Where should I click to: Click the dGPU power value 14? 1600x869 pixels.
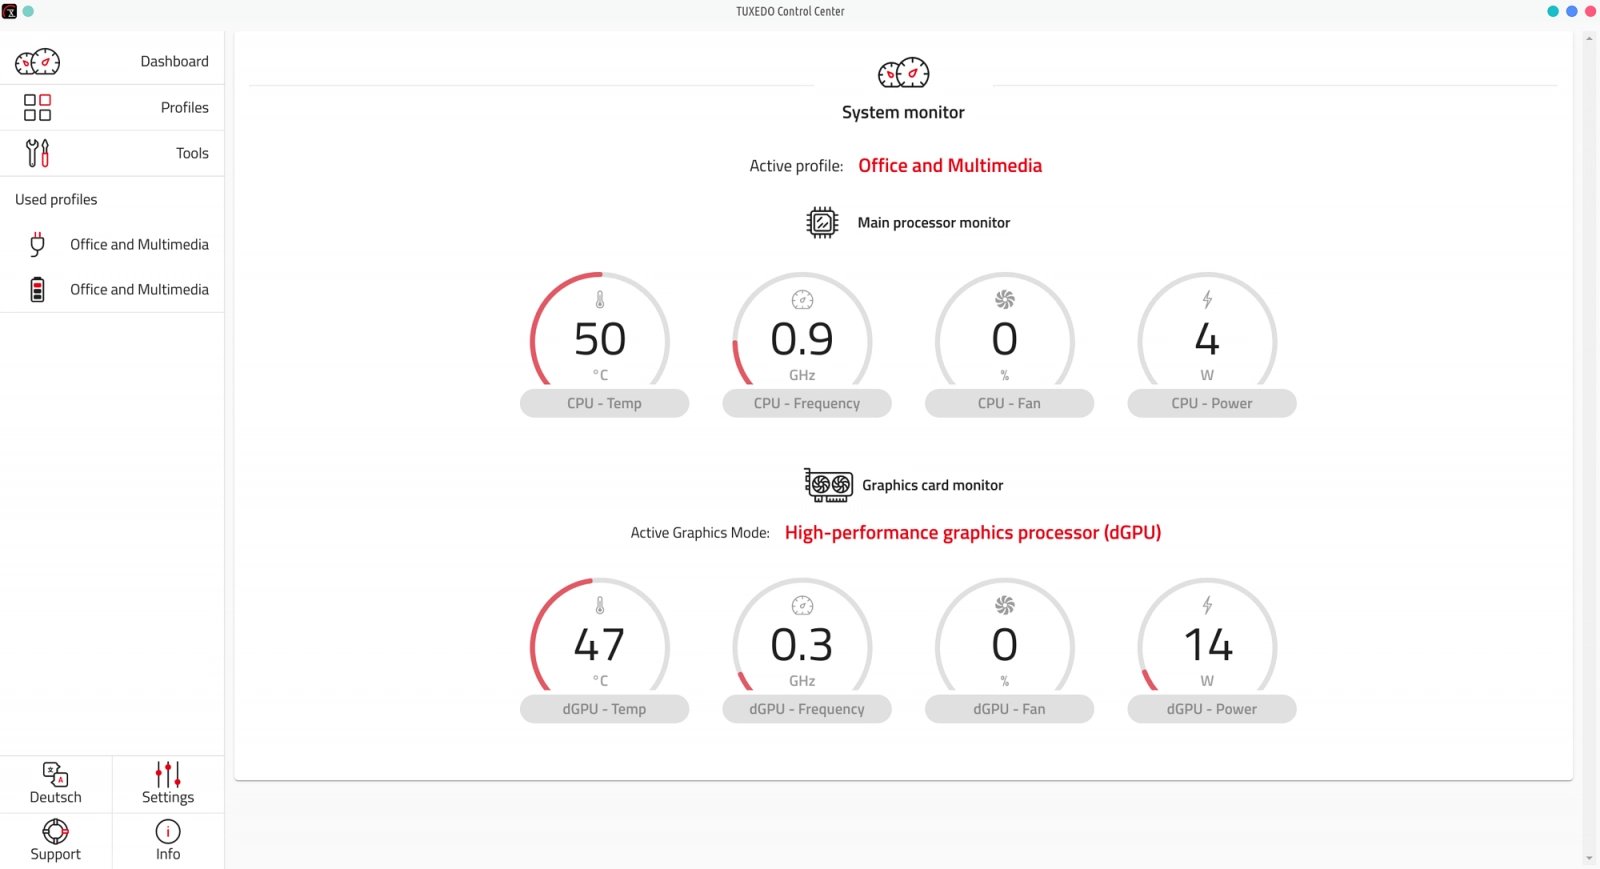[1208, 645]
